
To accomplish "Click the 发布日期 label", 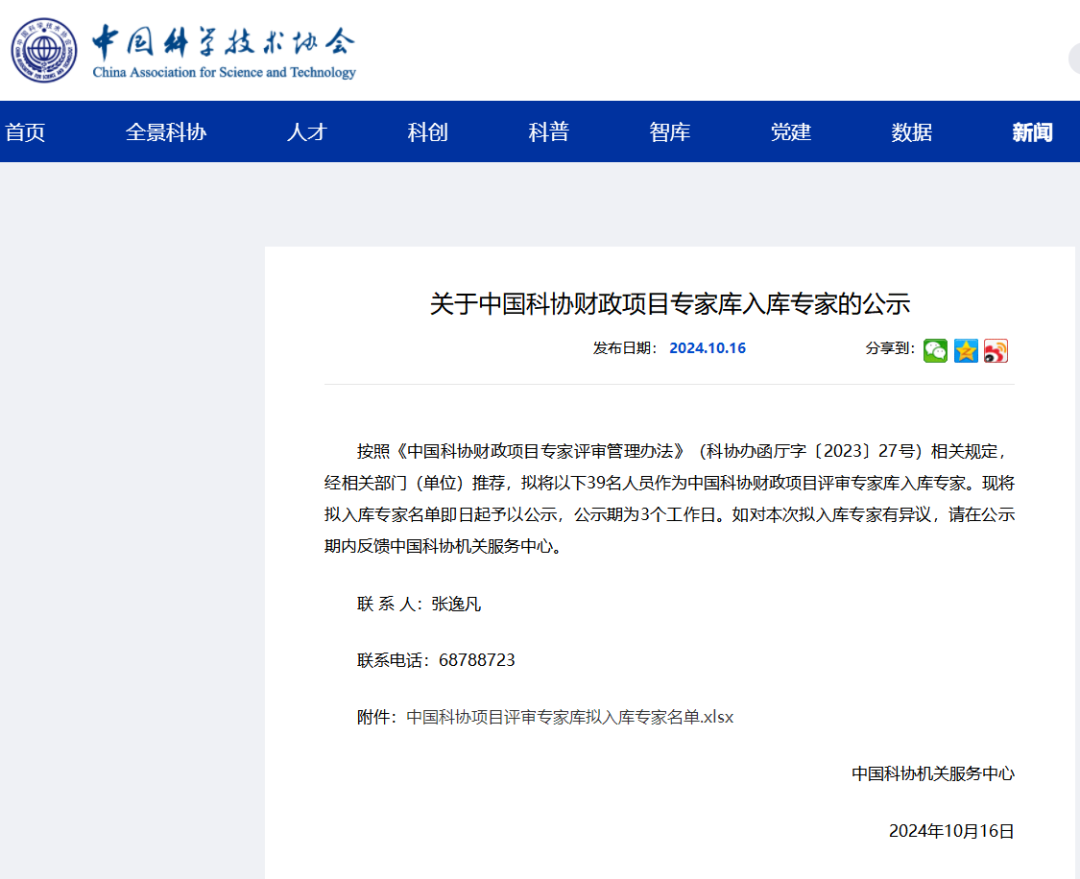I will coord(625,349).
